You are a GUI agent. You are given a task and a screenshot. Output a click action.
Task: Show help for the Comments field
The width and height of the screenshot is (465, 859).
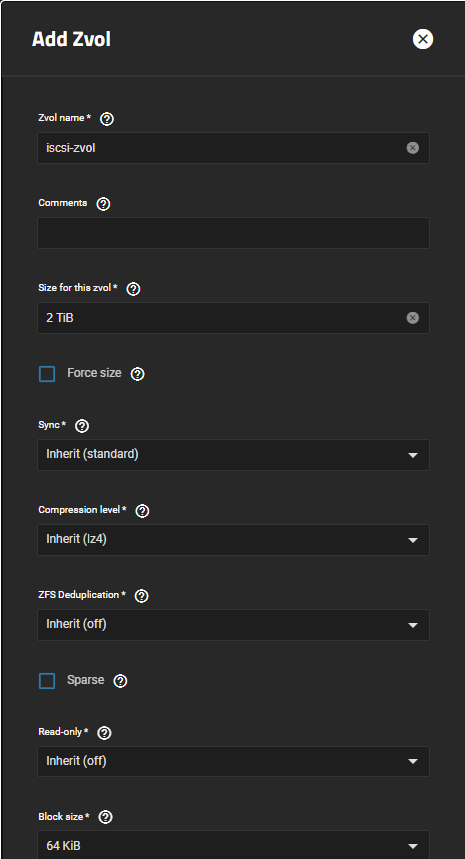(x=103, y=204)
